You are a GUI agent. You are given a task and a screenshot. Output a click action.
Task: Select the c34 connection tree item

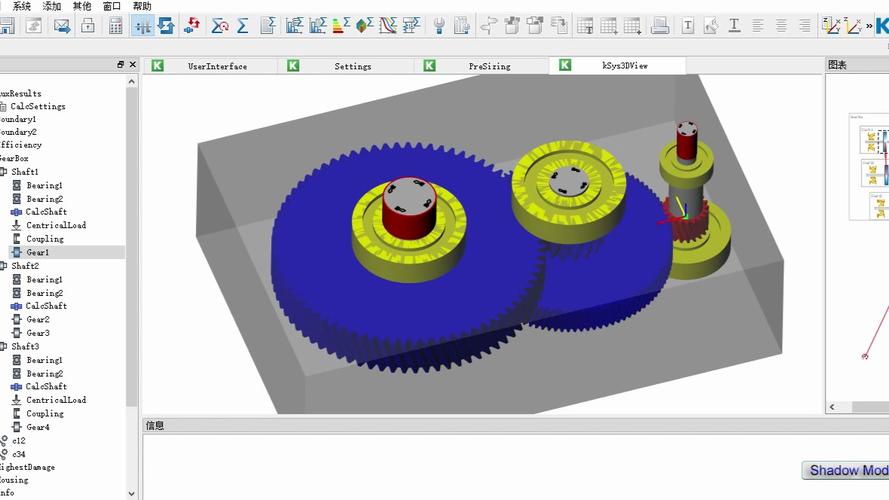tap(19, 454)
